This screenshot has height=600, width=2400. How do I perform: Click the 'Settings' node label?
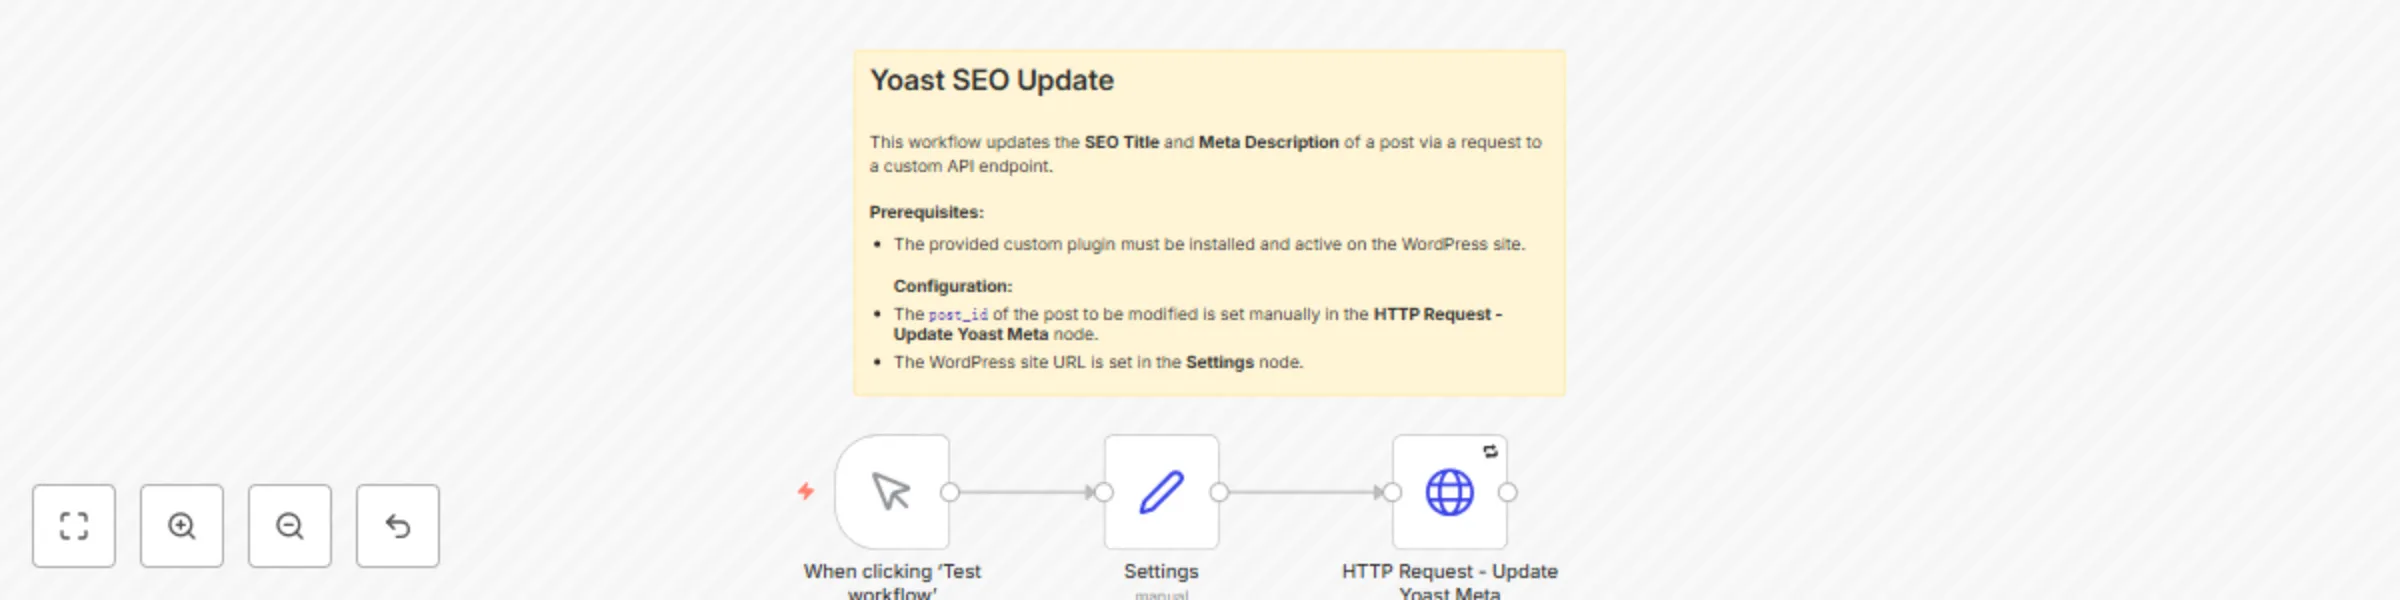(x=1161, y=571)
